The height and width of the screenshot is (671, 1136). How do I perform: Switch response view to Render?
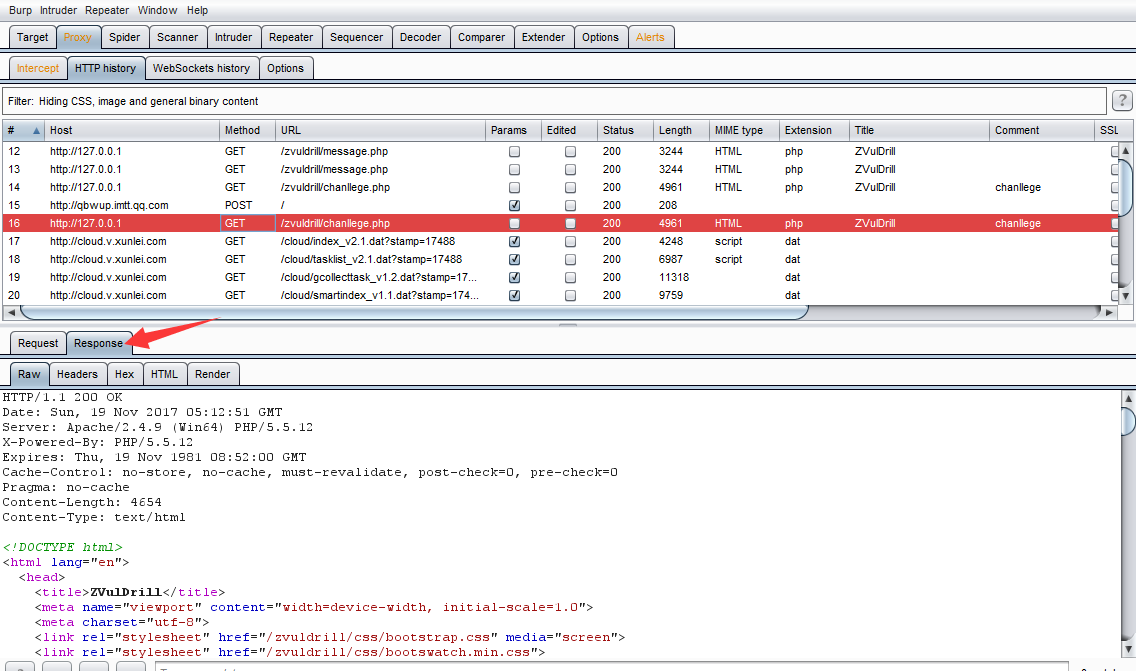point(212,374)
